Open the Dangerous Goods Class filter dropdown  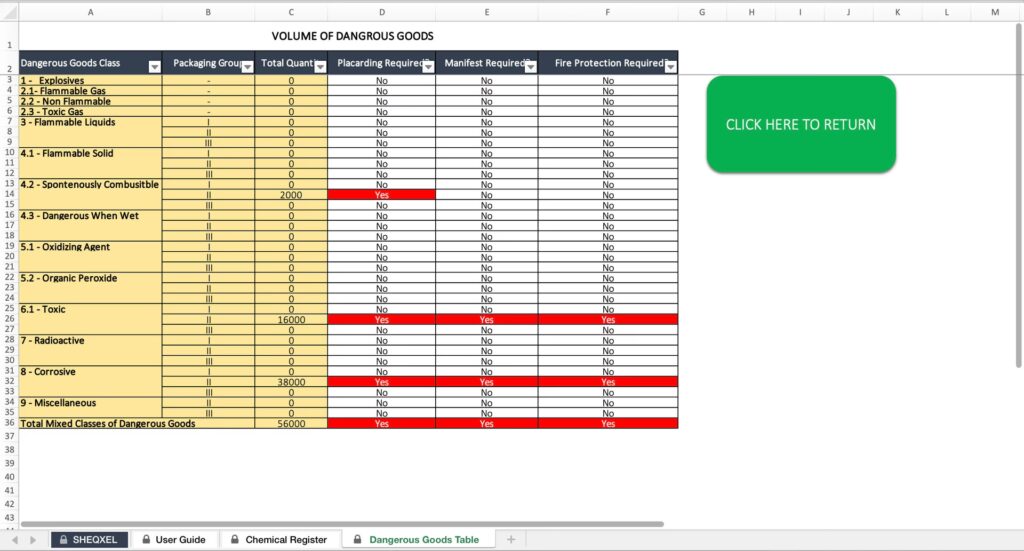(x=154, y=66)
